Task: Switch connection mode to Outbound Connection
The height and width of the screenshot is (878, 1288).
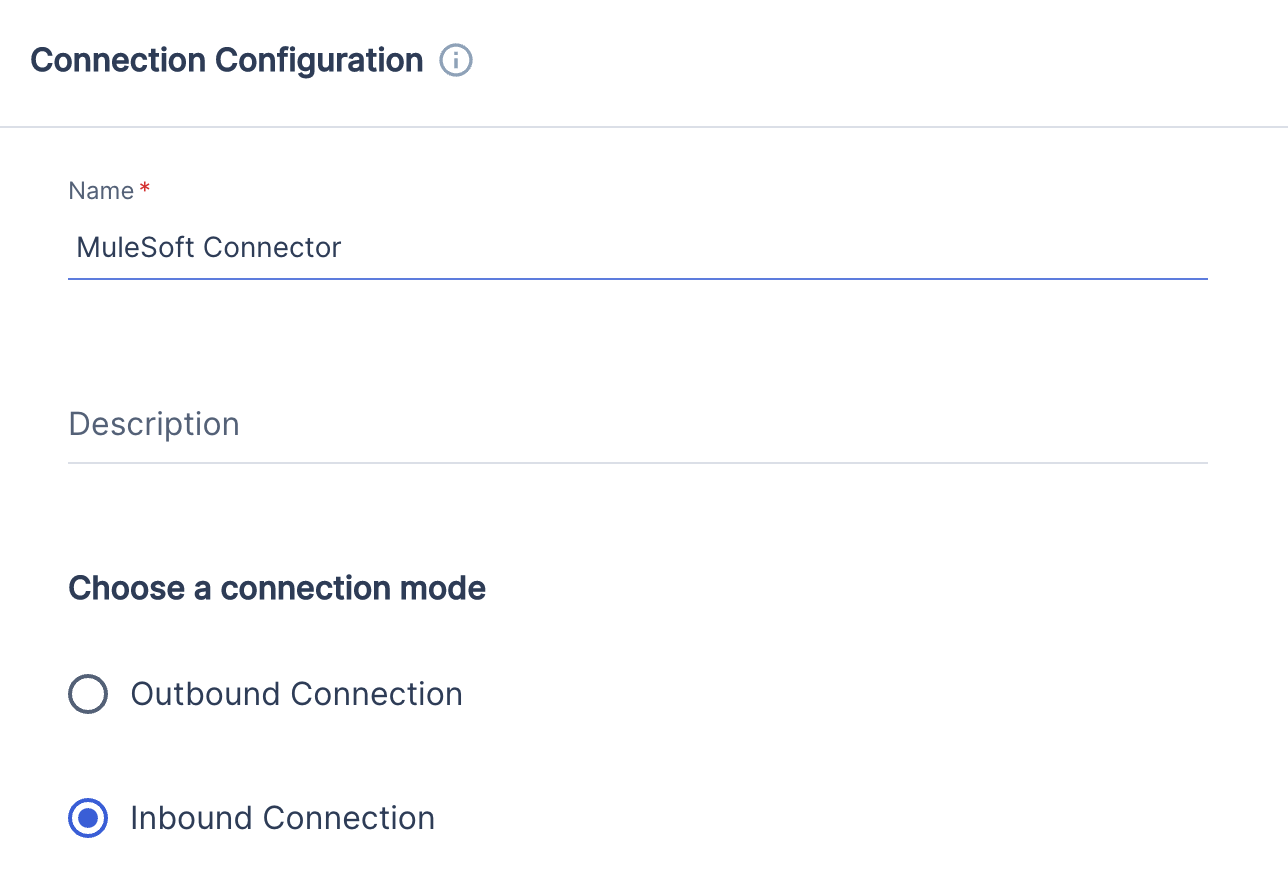Action: coord(87,694)
